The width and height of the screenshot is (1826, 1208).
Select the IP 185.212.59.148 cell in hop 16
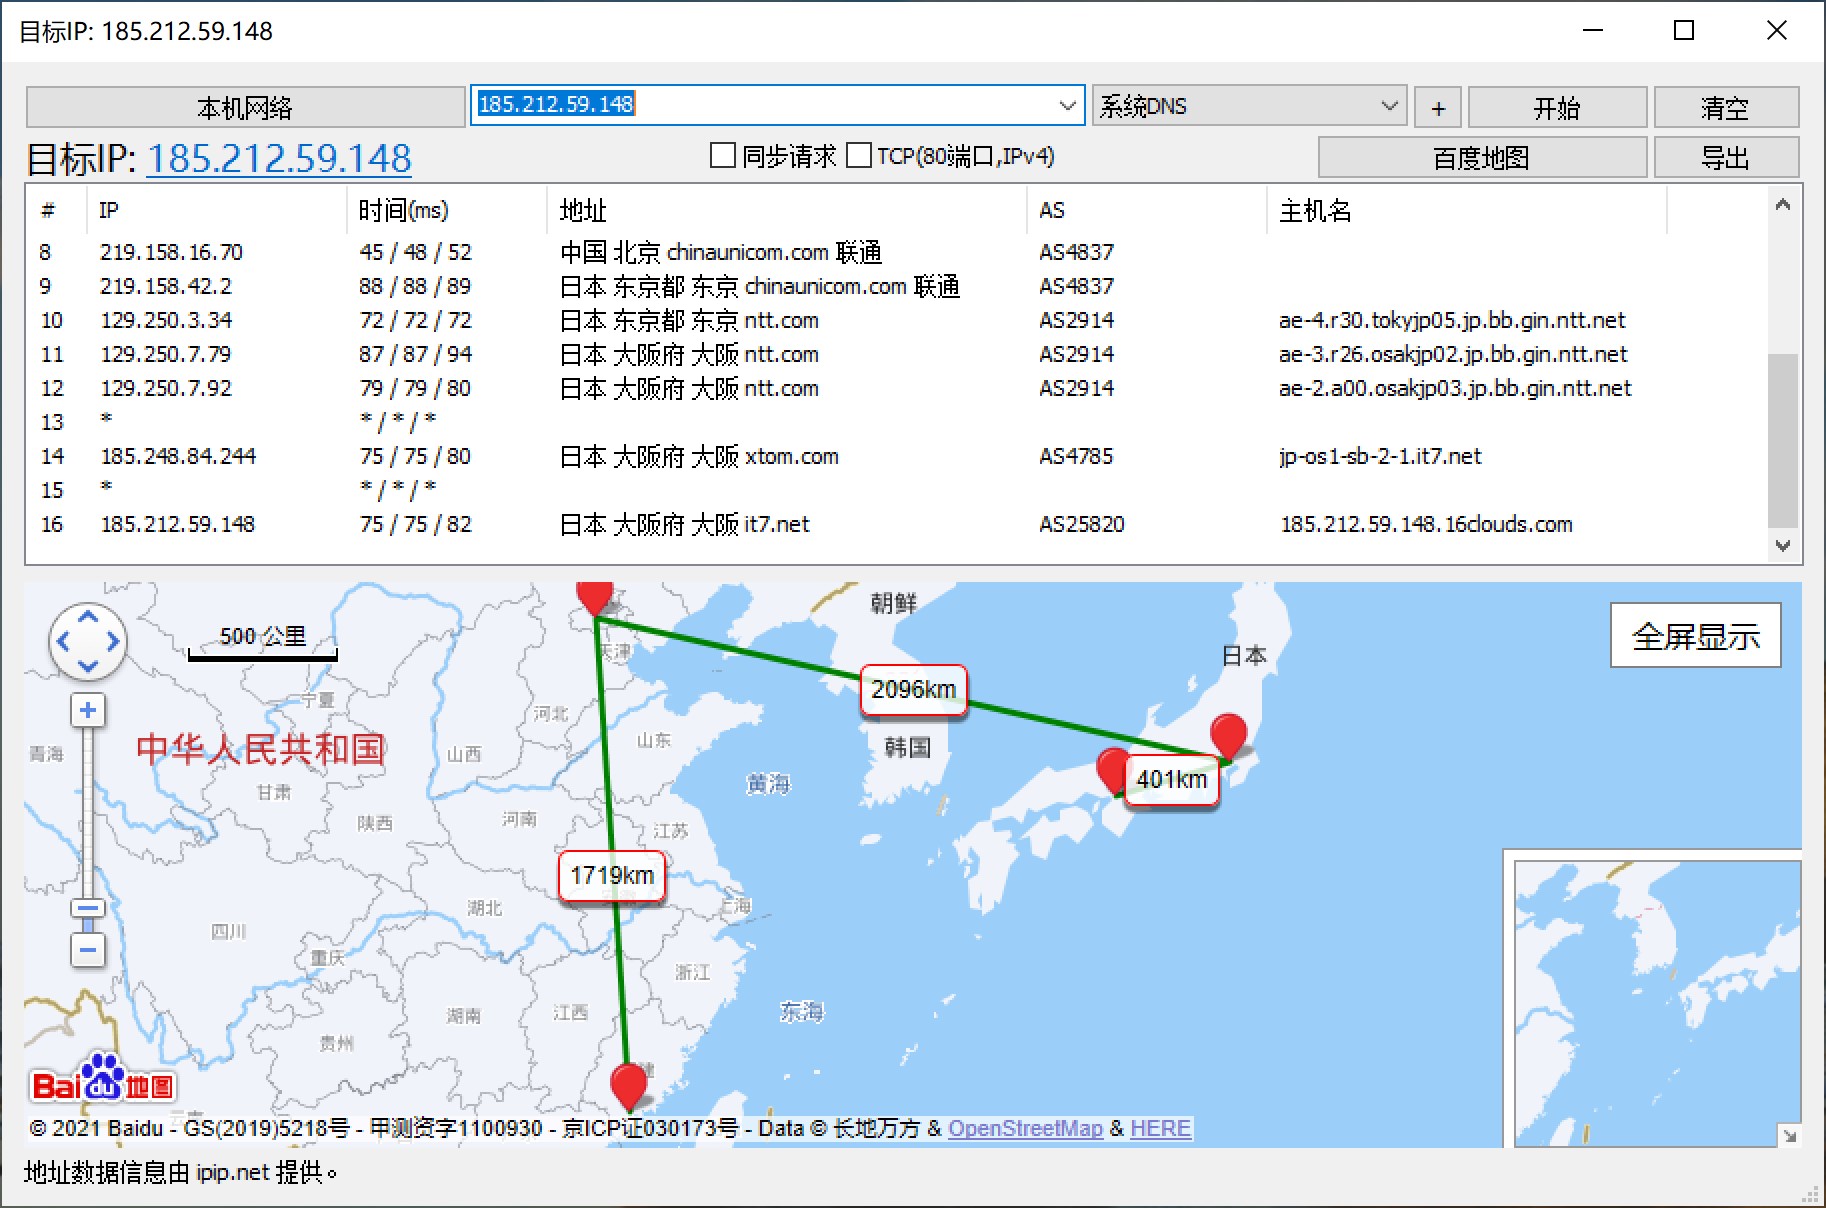coord(178,524)
